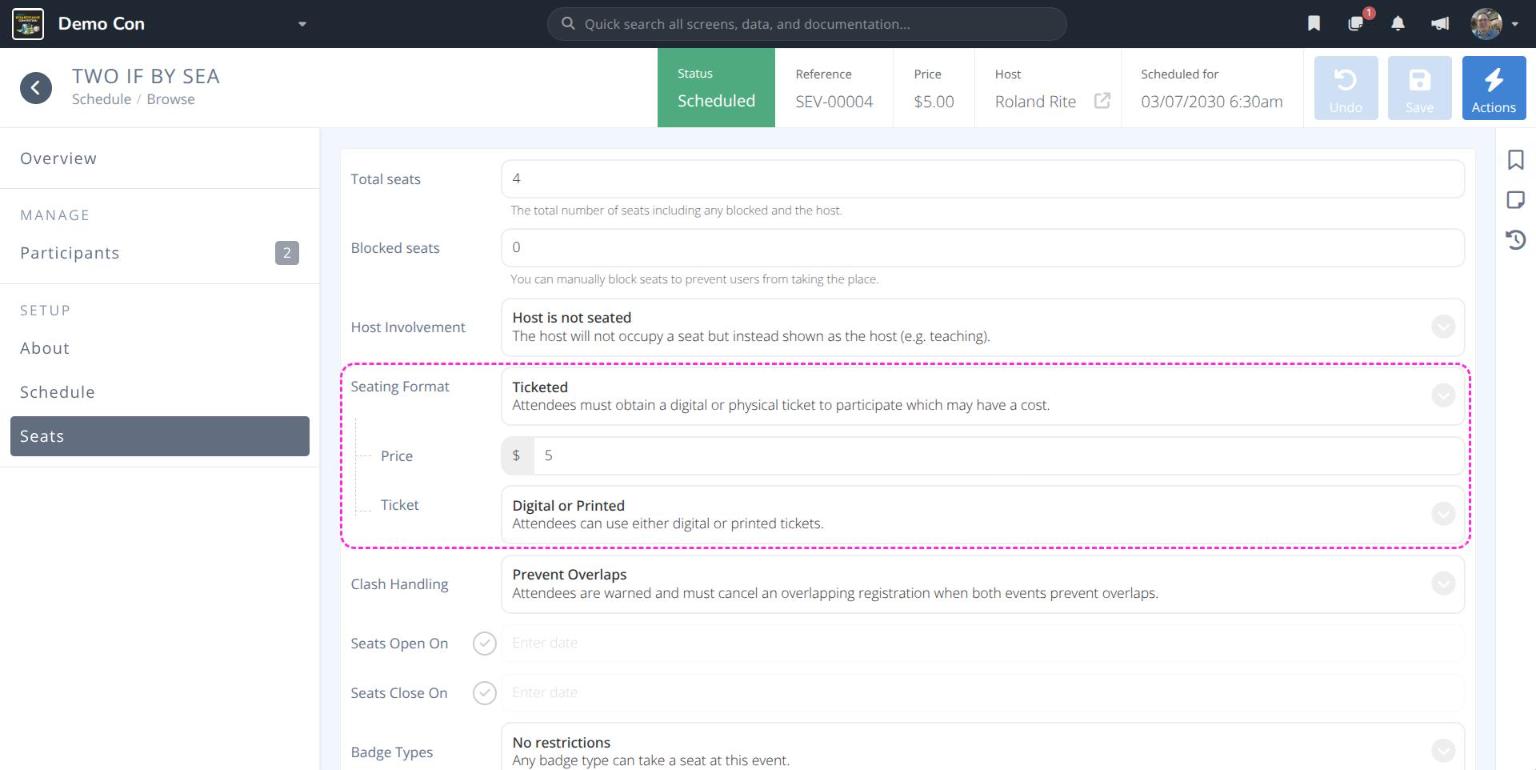
Task: Open the history icon in right sidebar
Action: pos(1516,240)
